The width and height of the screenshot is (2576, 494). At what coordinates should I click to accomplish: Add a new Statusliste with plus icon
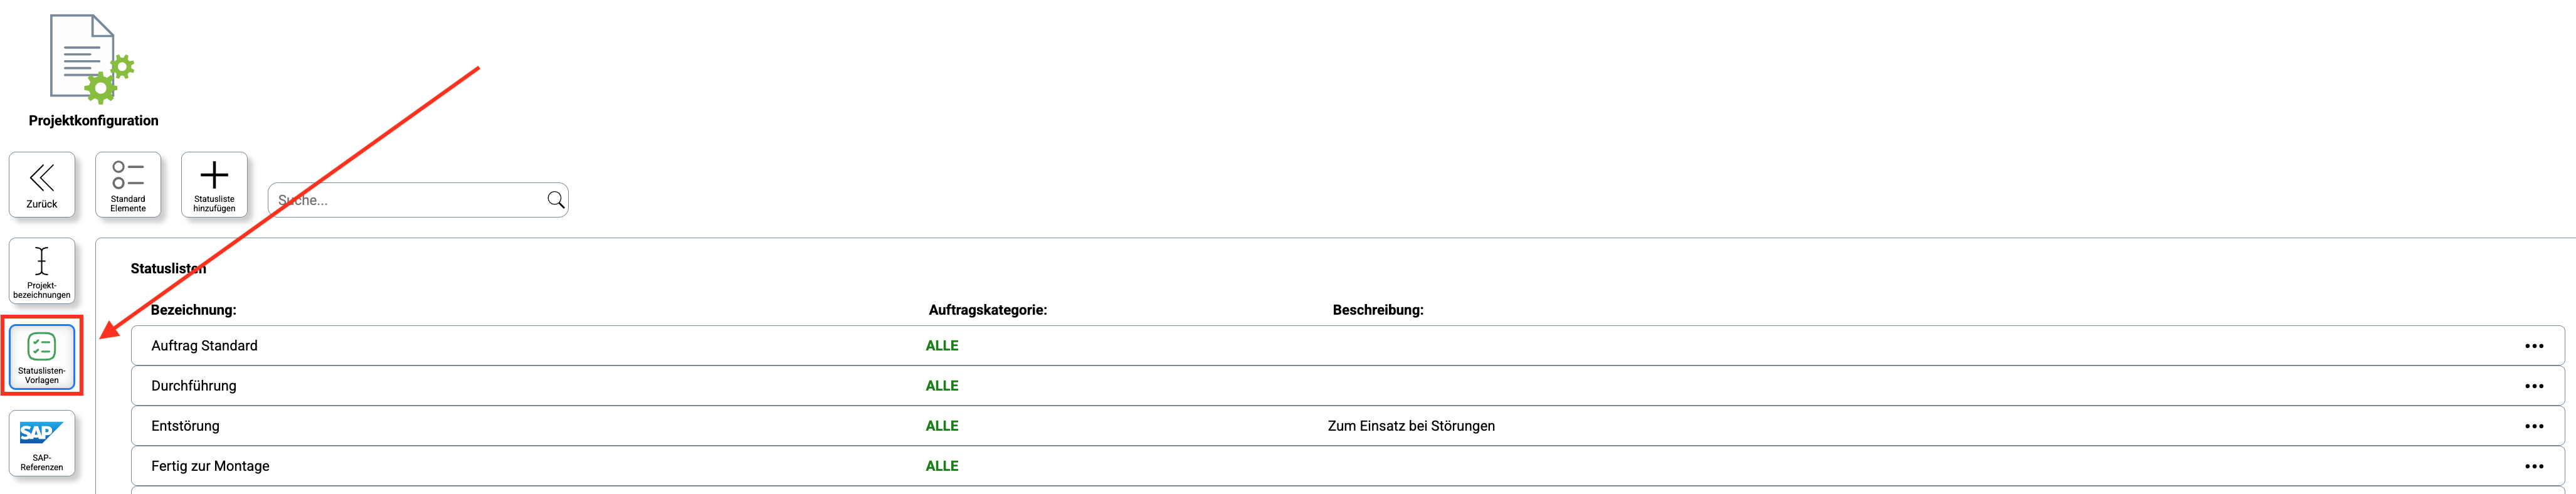[x=214, y=184]
